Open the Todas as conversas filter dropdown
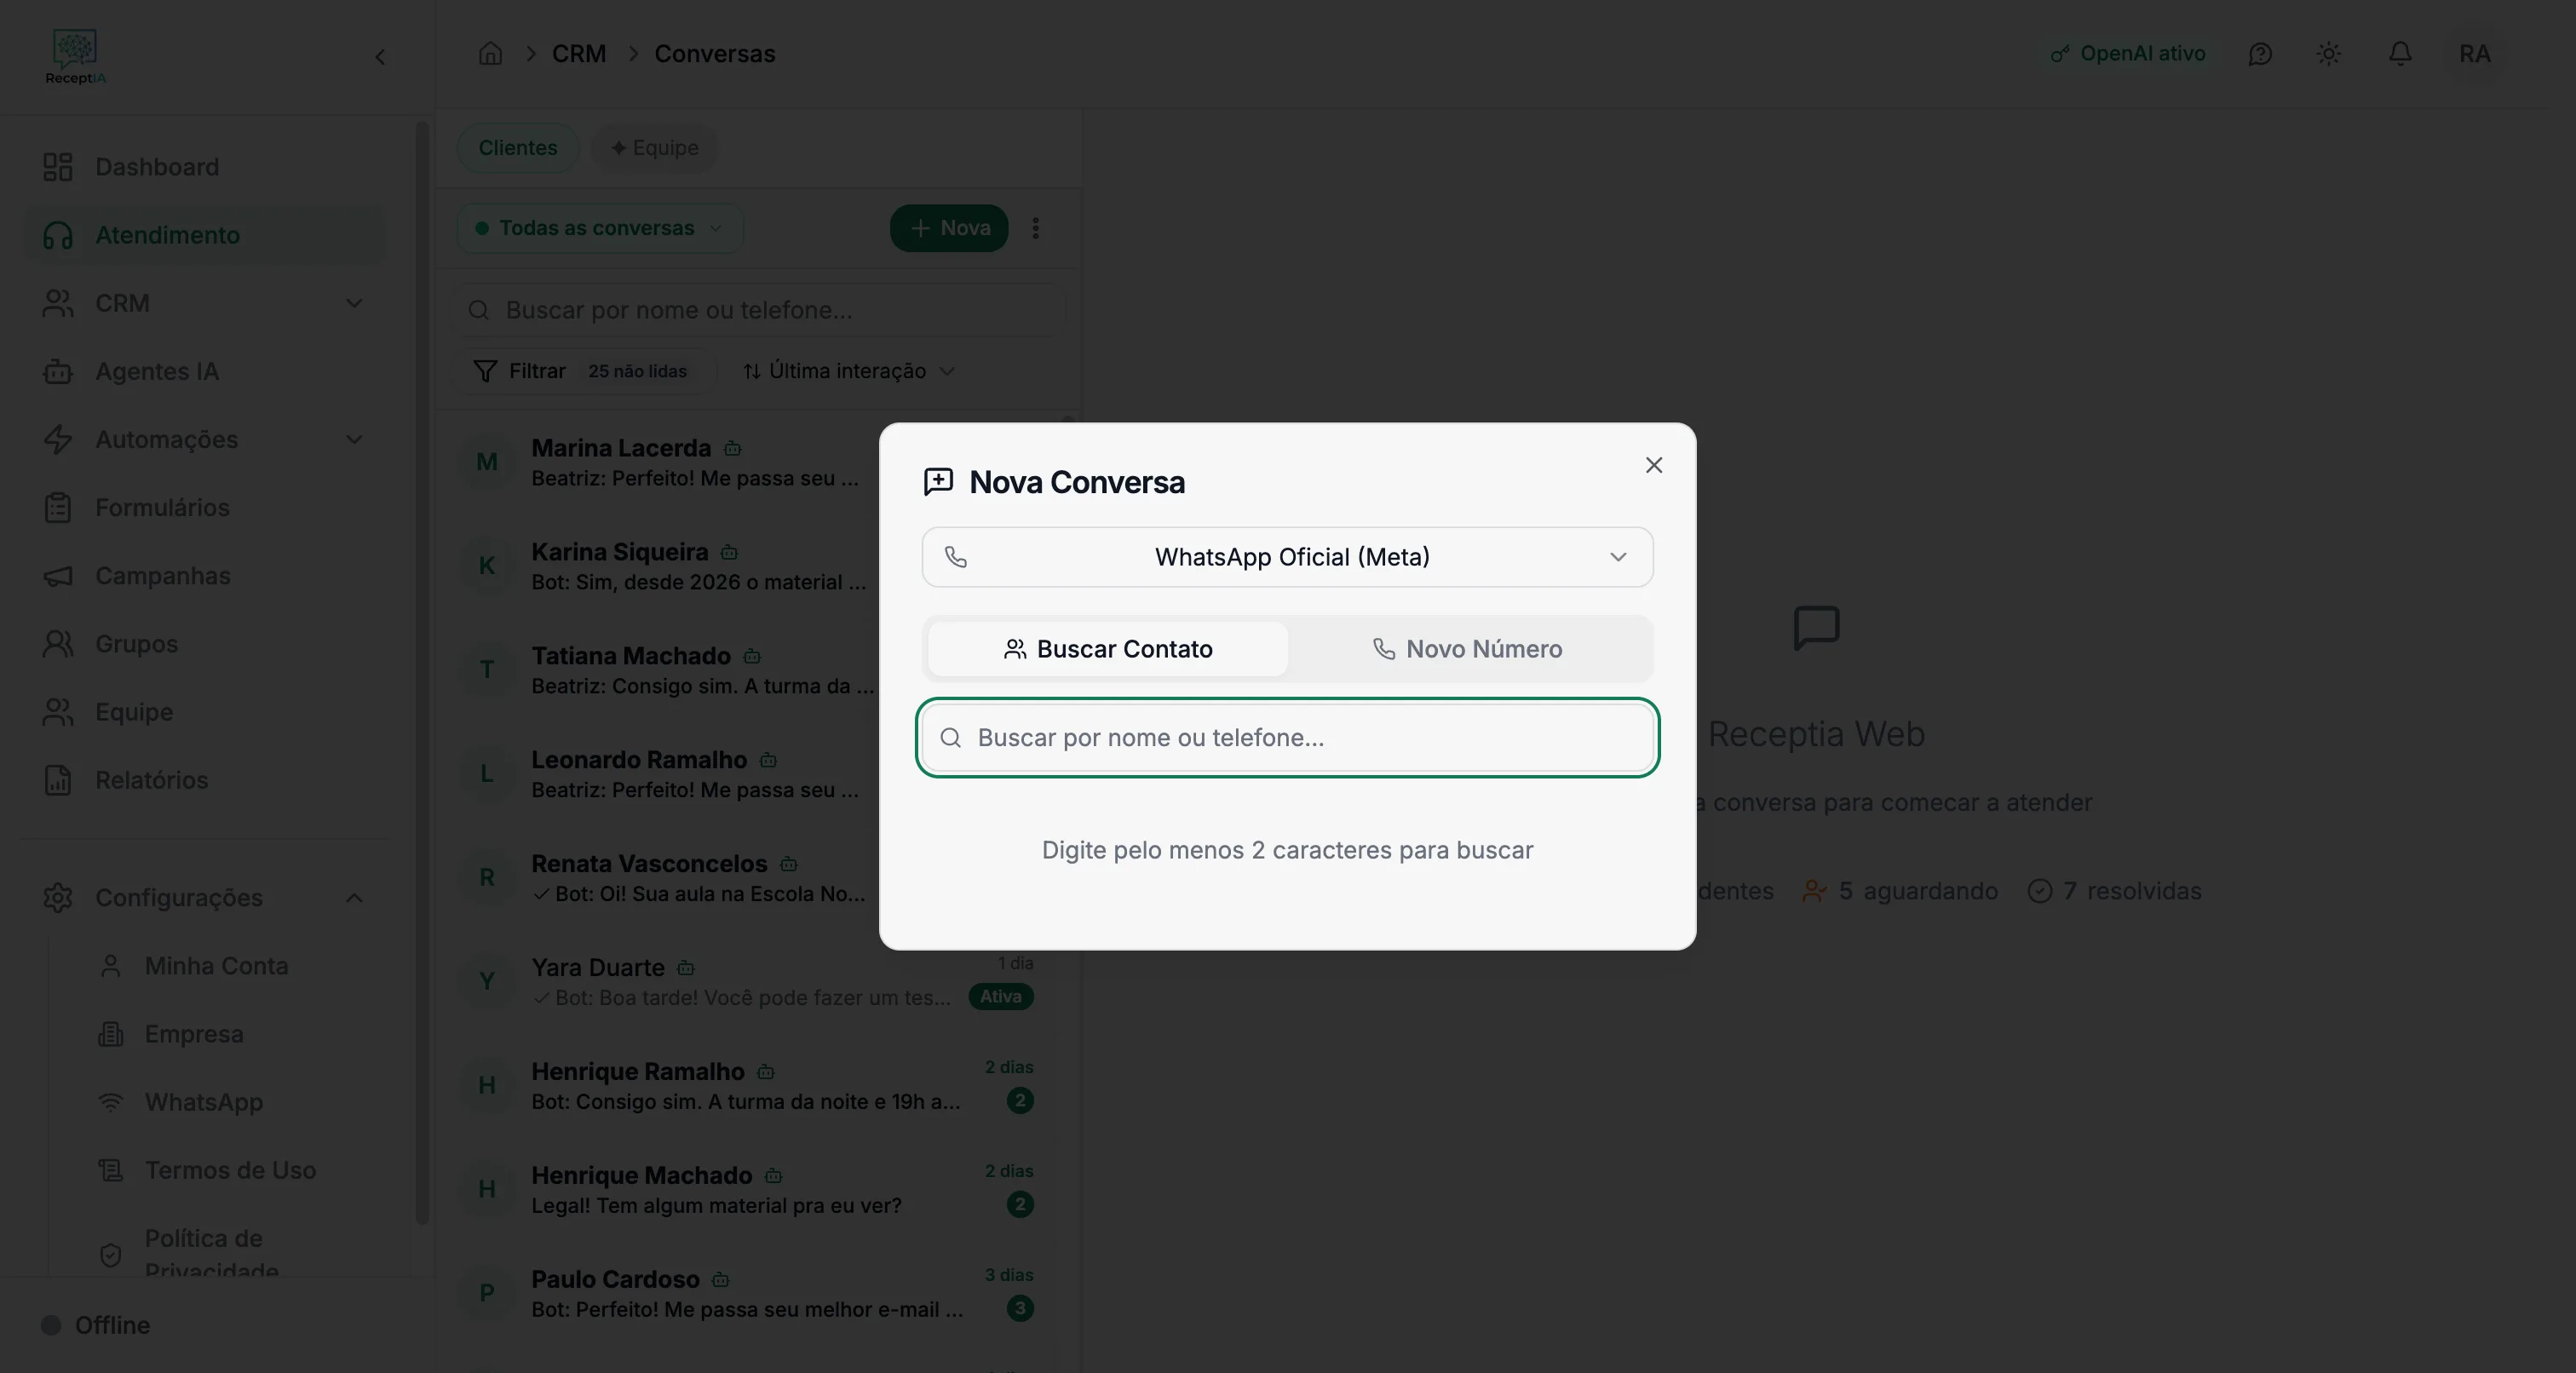2576x1373 pixels. 600,228
